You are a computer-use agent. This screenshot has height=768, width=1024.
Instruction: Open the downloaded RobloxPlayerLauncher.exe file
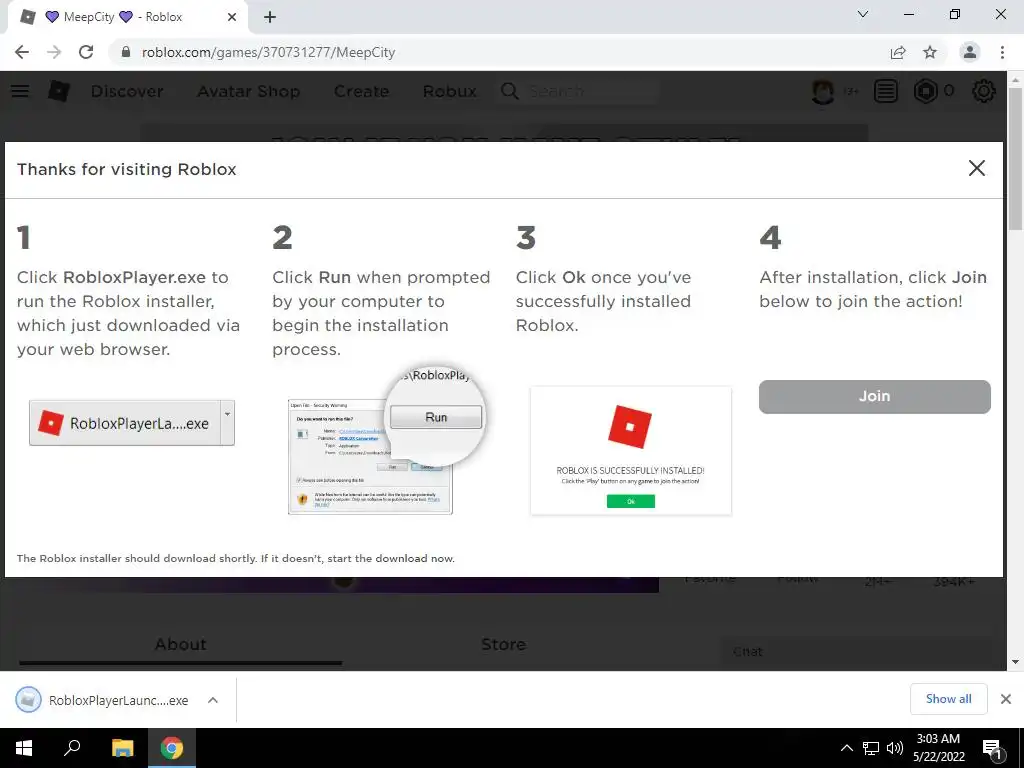(x=118, y=700)
